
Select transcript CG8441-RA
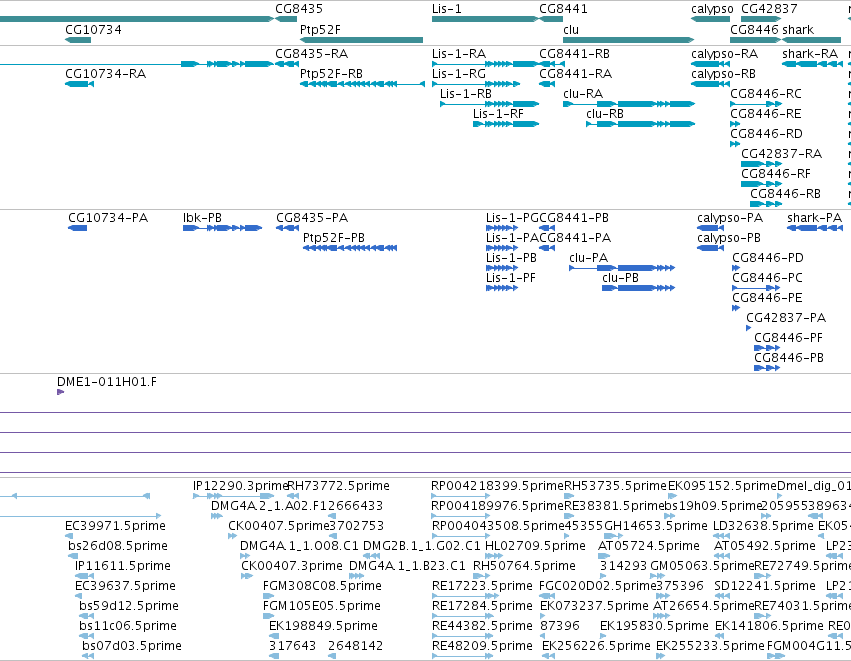[575, 74]
